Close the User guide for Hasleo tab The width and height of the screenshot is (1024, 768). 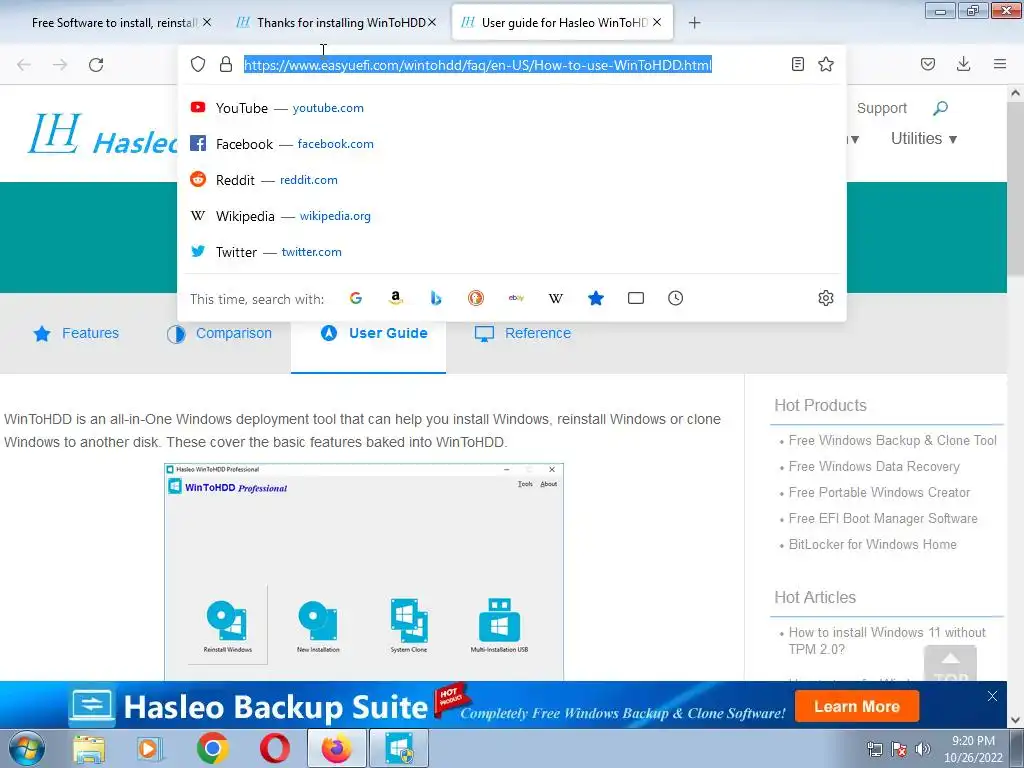(x=657, y=22)
